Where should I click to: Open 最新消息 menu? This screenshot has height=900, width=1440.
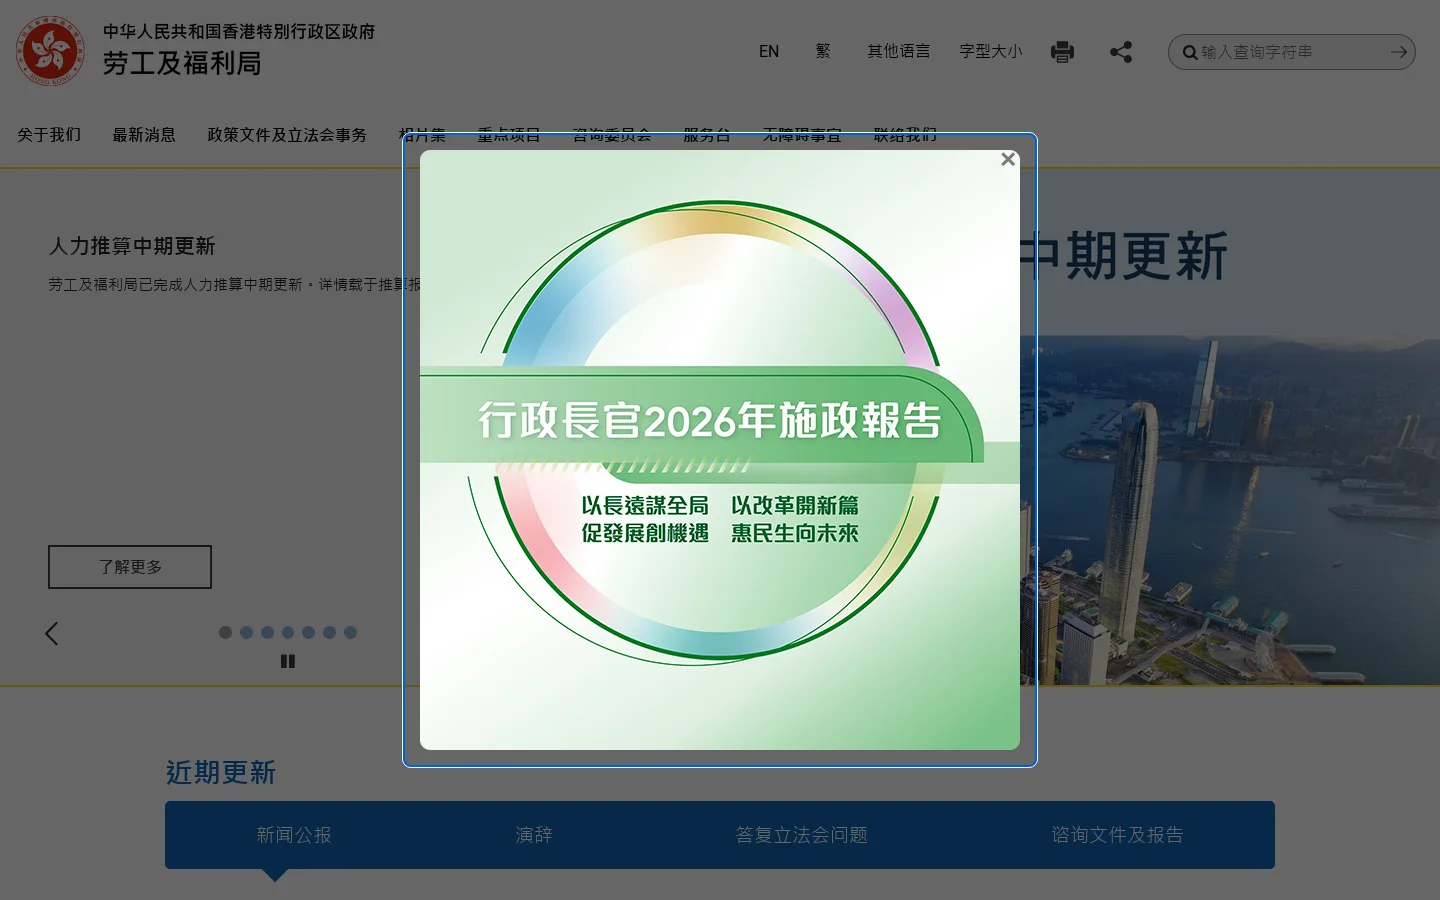pyautogui.click(x=144, y=135)
